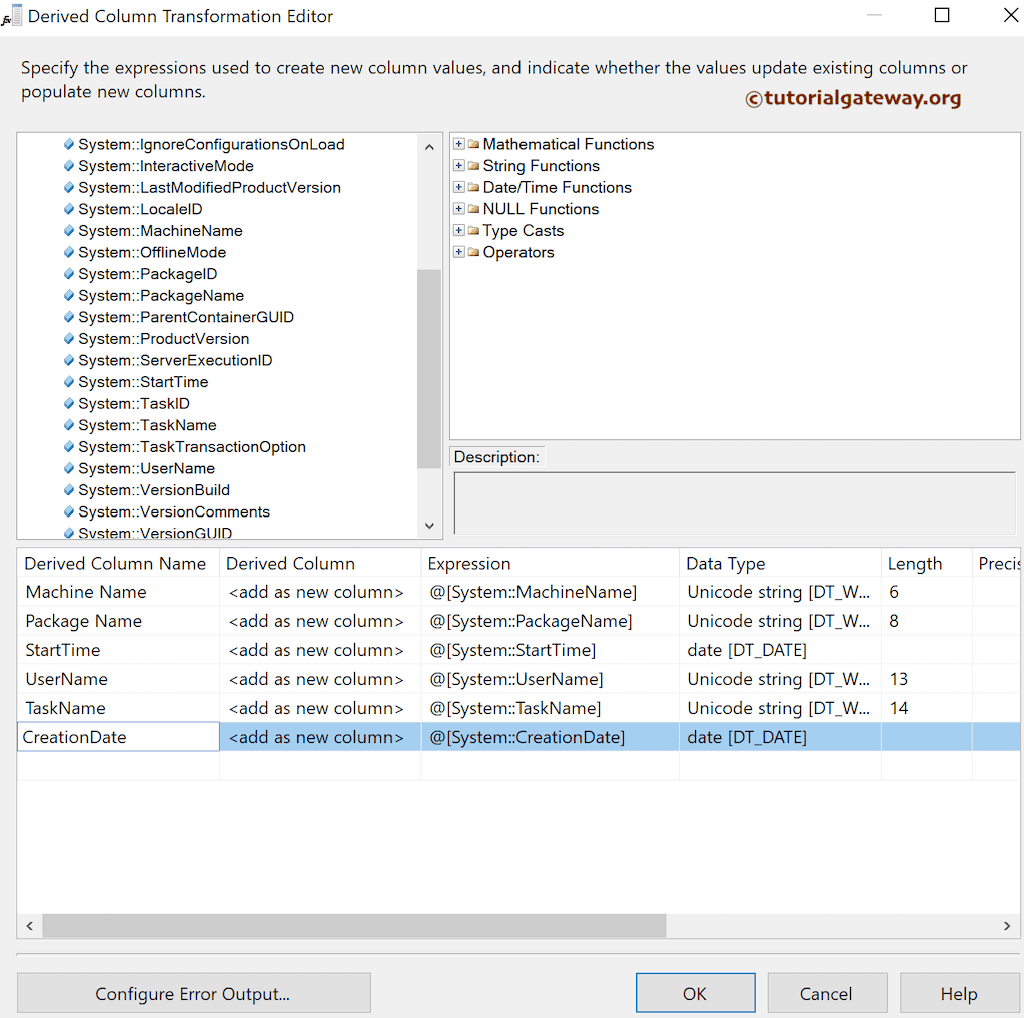Select the System::TaskName variable
1024x1018 pixels.
point(148,425)
